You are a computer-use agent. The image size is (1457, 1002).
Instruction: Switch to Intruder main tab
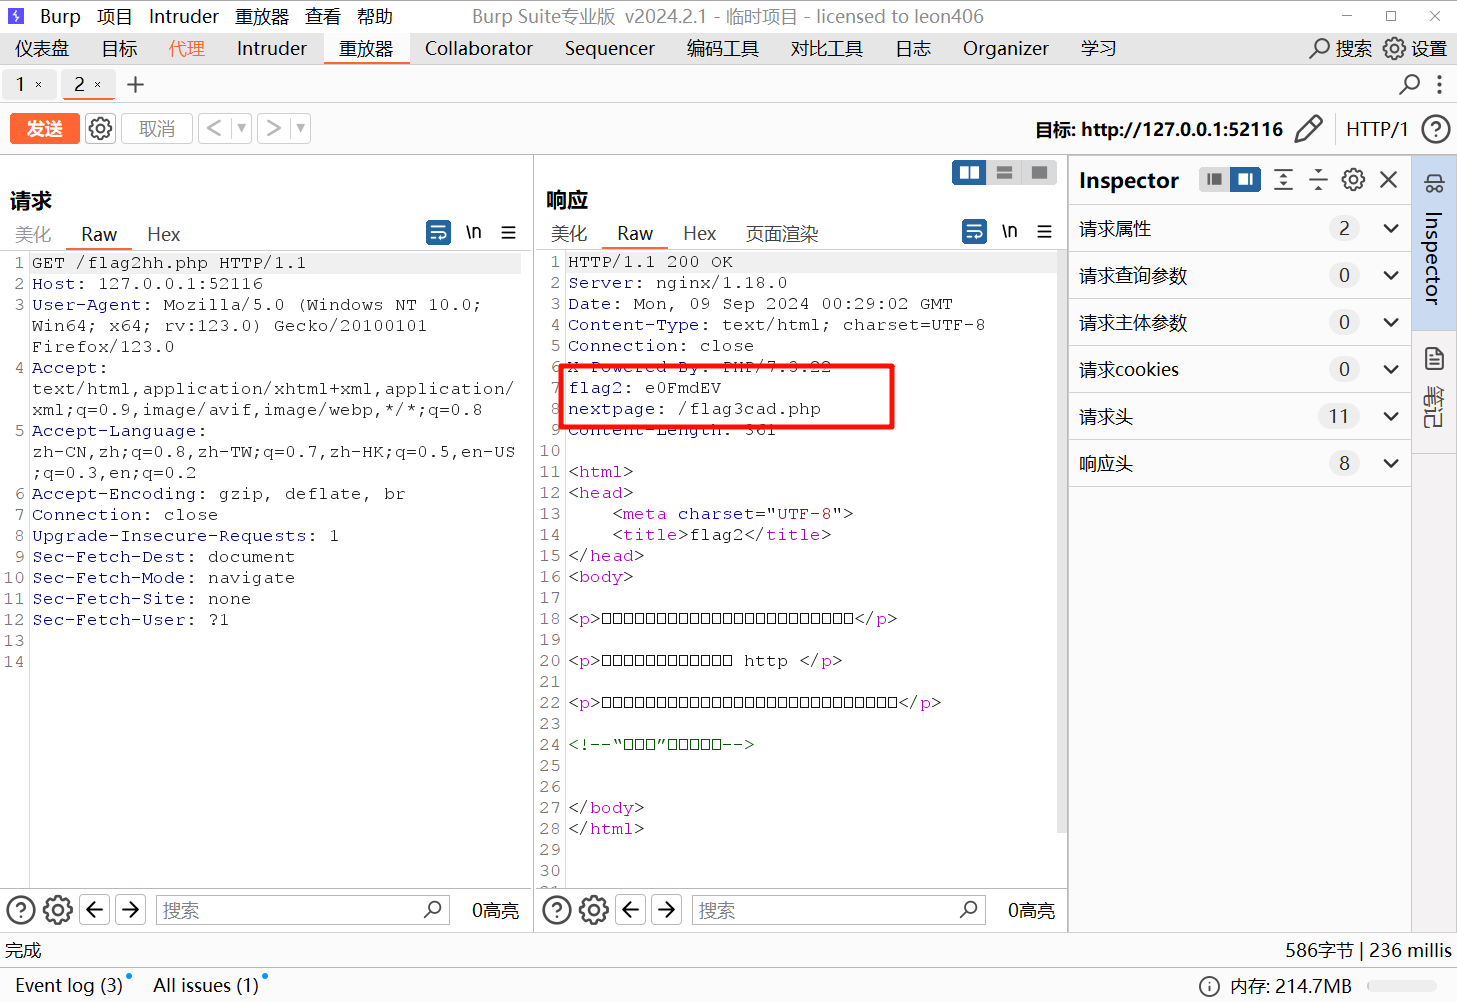coord(272,48)
